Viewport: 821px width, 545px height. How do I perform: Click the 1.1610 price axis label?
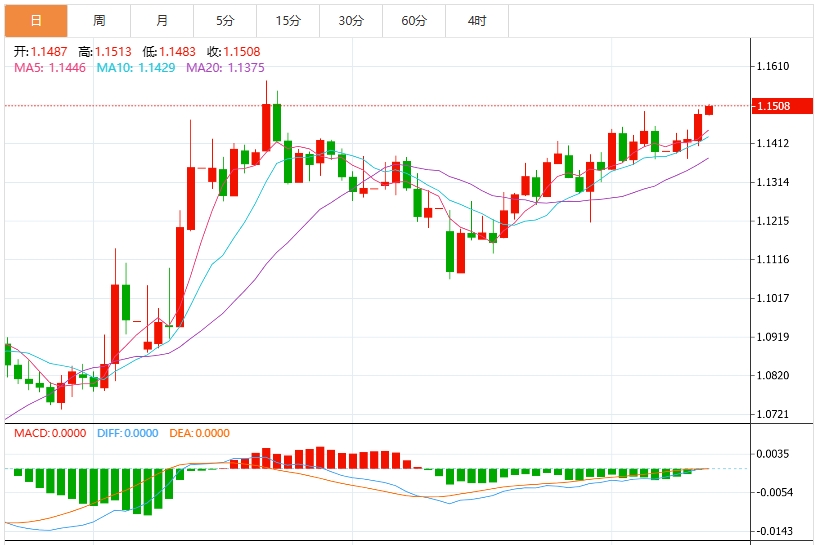[773, 67]
